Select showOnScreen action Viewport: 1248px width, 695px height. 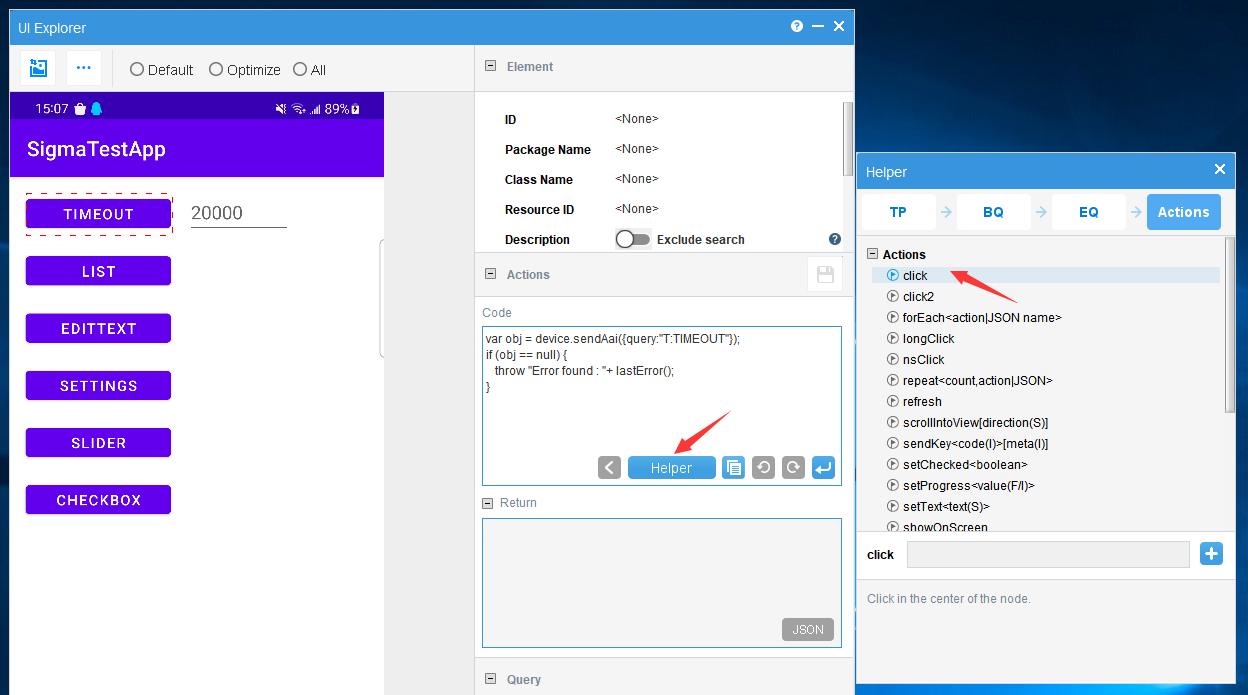point(945,526)
